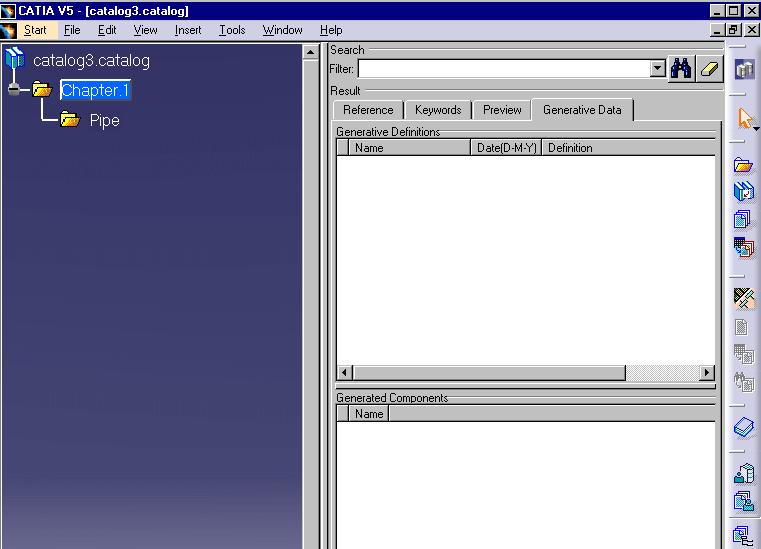
Task: Click the grayed Add Component document icon
Action: point(742,327)
